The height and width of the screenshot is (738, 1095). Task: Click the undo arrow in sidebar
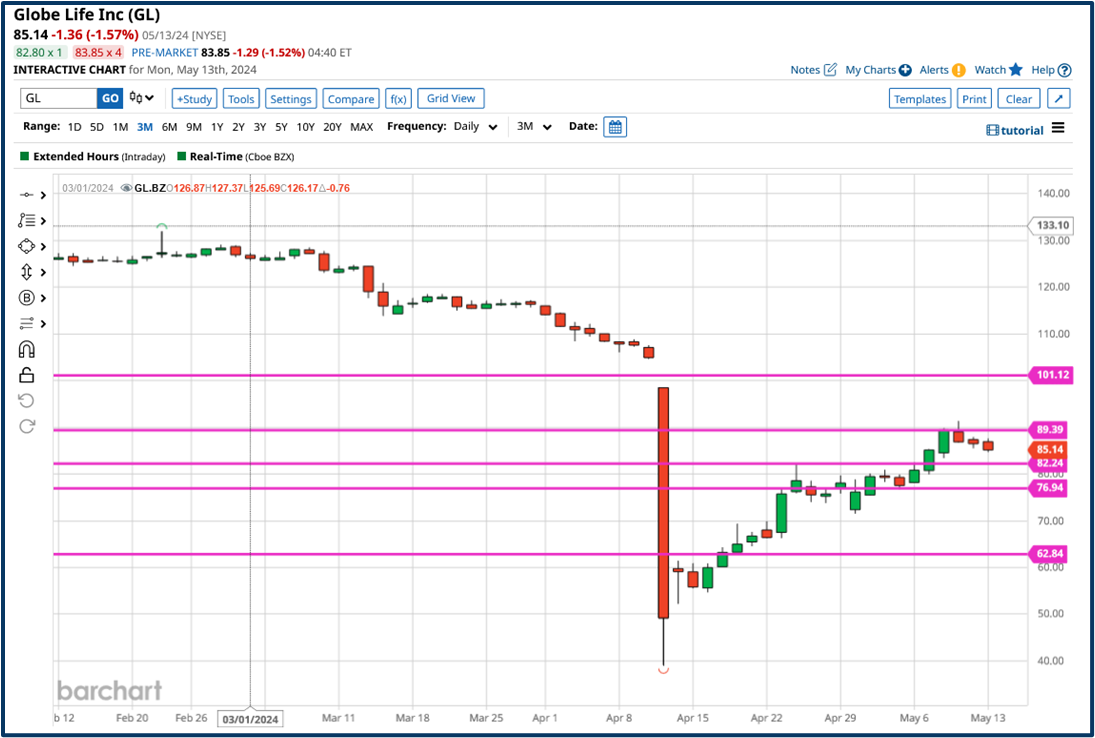coord(27,401)
